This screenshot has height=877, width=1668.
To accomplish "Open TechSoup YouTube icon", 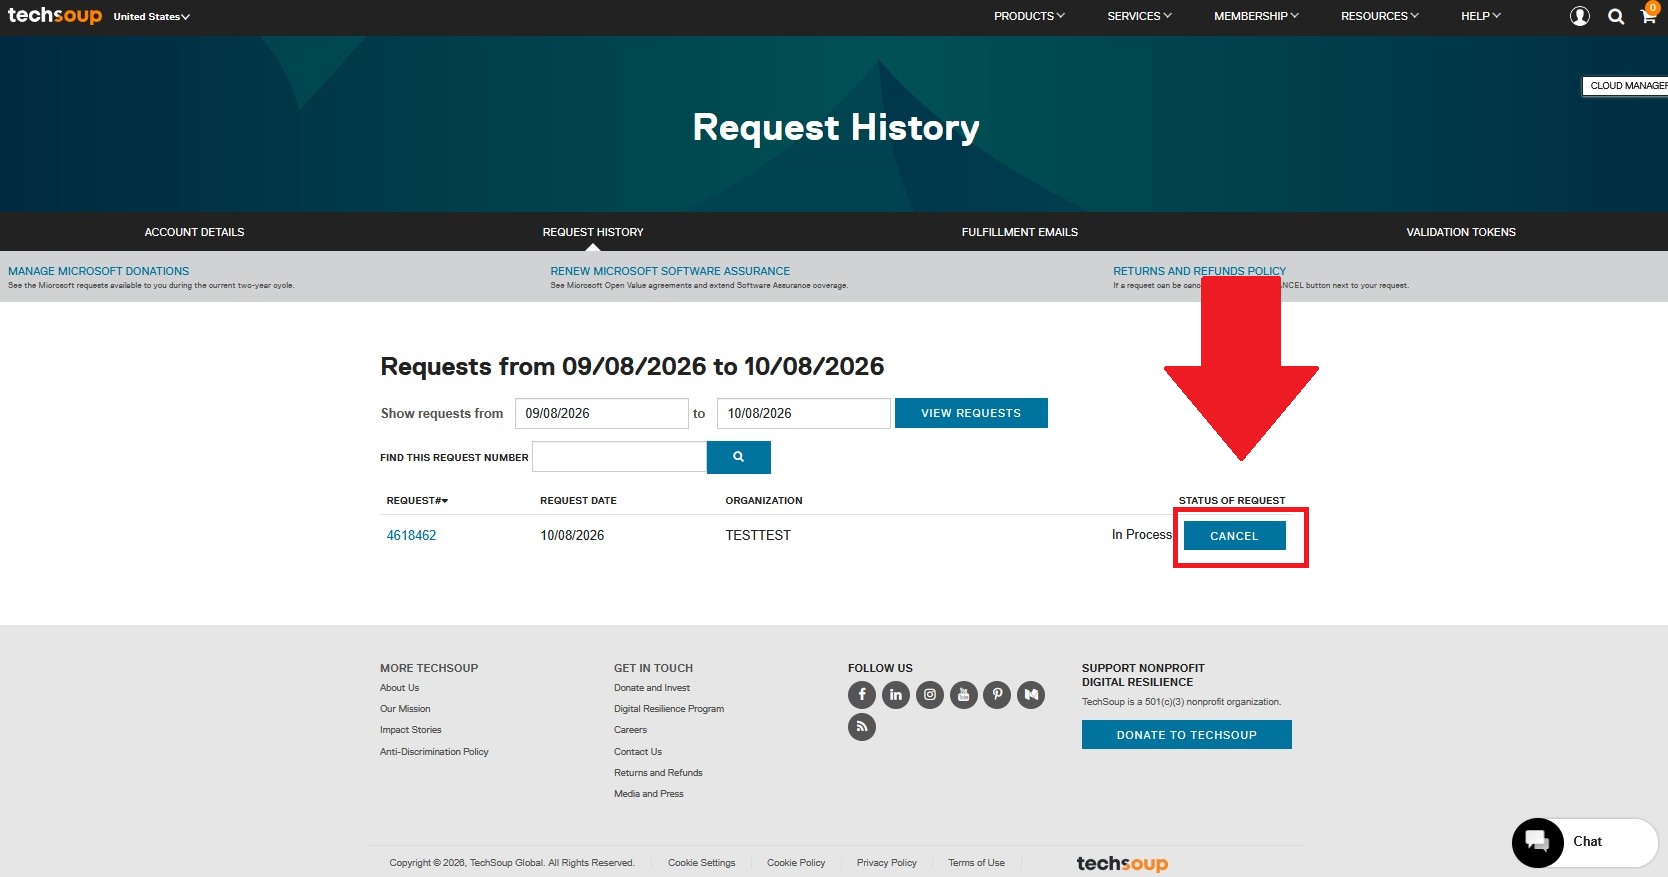I will (x=964, y=694).
